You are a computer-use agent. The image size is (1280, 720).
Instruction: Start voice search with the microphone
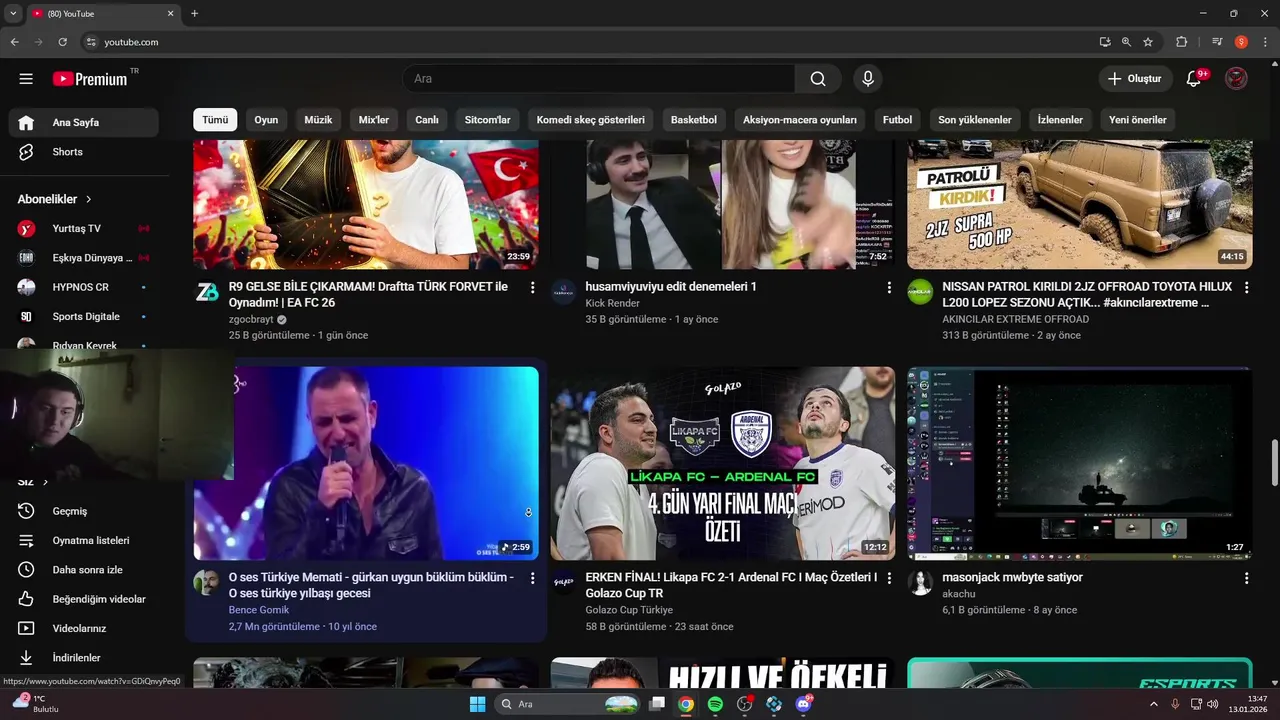pos(867,79)
